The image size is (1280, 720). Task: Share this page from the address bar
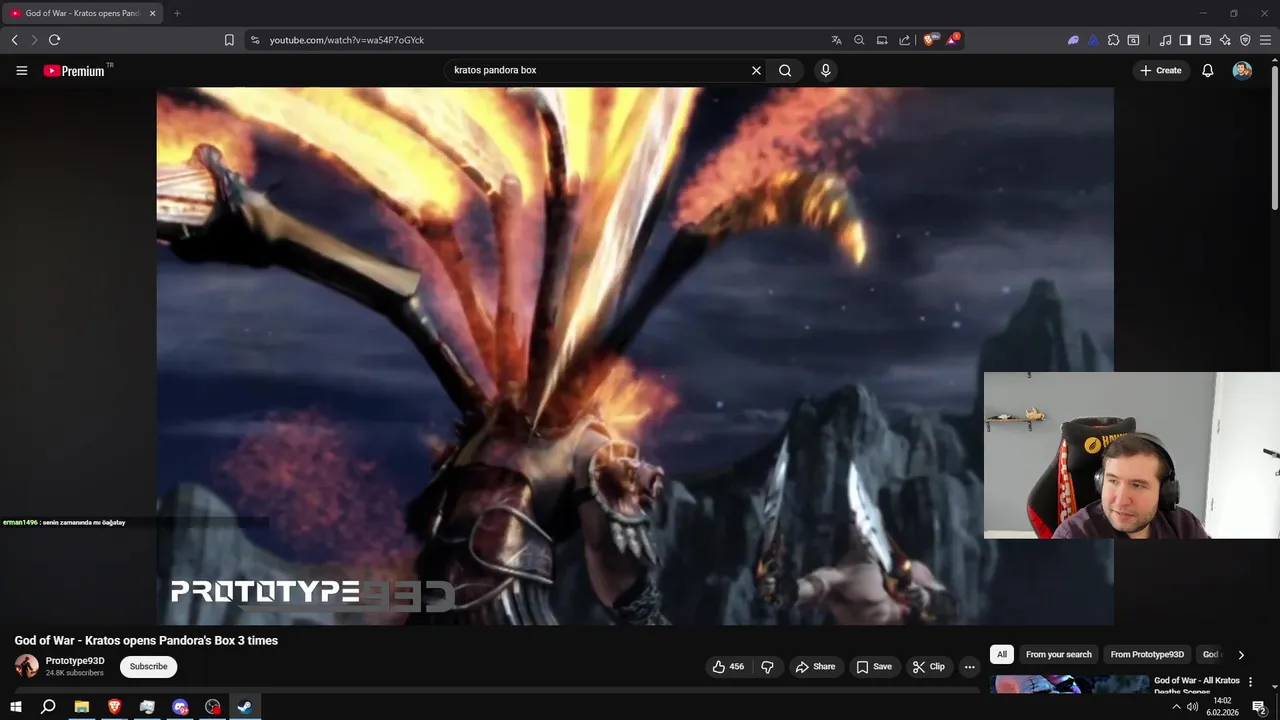pos(904,40)
